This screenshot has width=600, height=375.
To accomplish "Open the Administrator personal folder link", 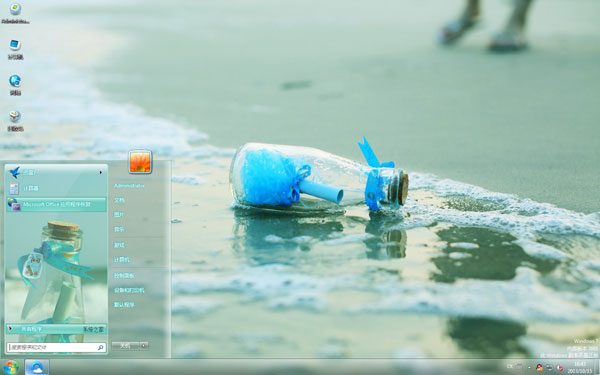I will point(129,186).
